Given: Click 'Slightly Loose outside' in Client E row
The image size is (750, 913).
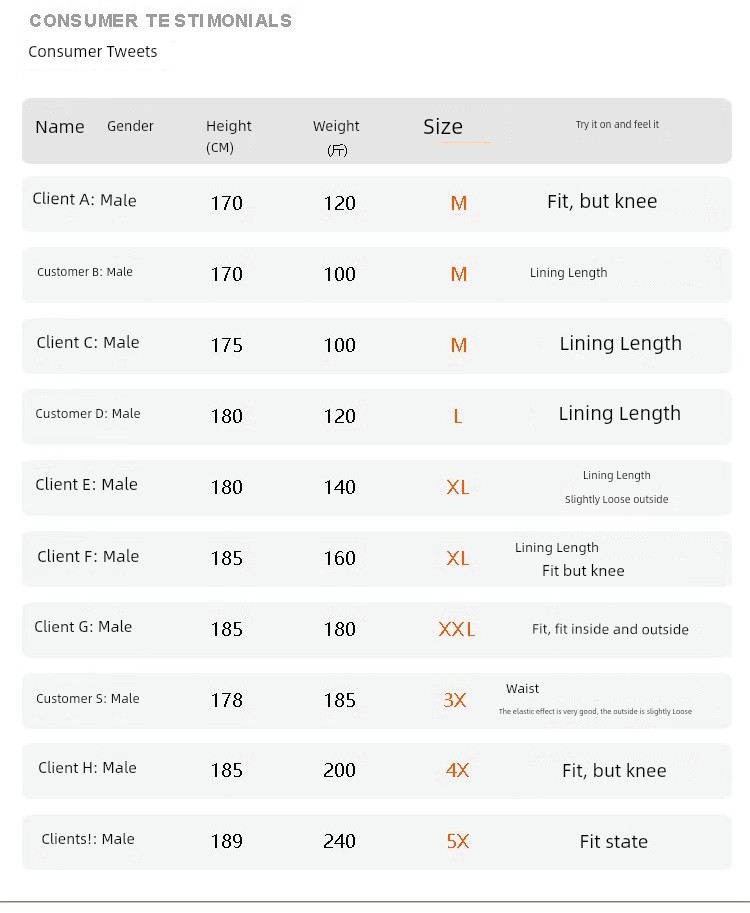Looking at the screenshot, I should (x=616, y=499).
